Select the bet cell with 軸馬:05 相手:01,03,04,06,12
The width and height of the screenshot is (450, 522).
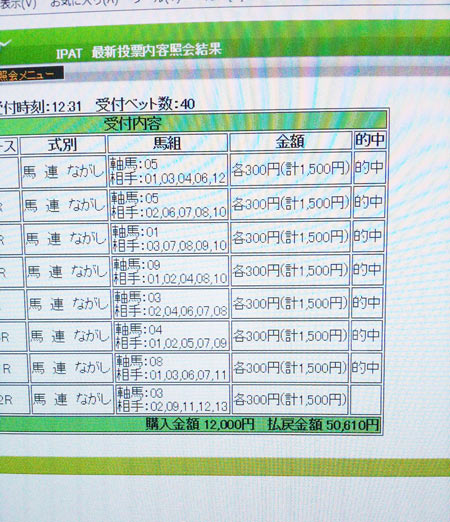click(168, 170)
